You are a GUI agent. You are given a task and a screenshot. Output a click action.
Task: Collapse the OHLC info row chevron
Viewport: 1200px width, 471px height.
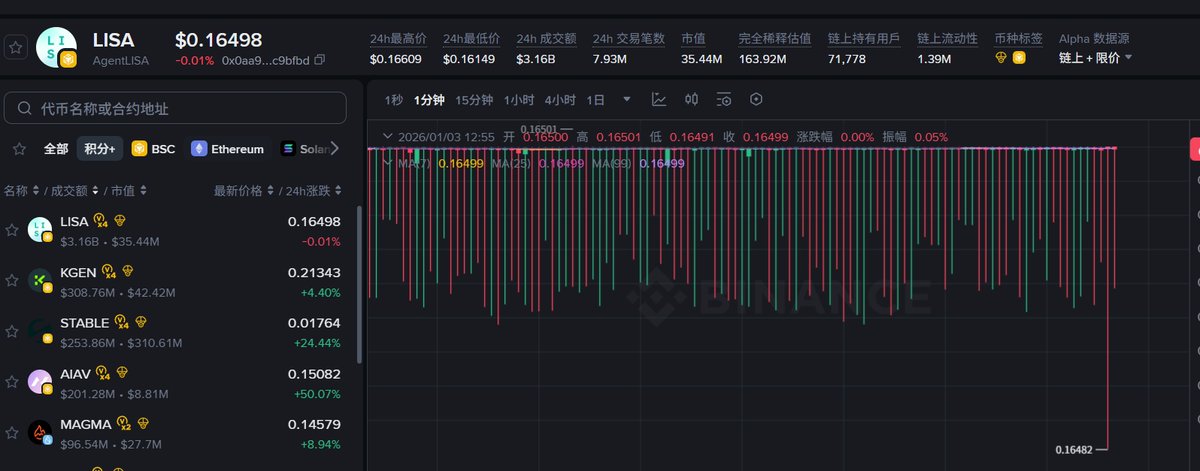(388, 136)
